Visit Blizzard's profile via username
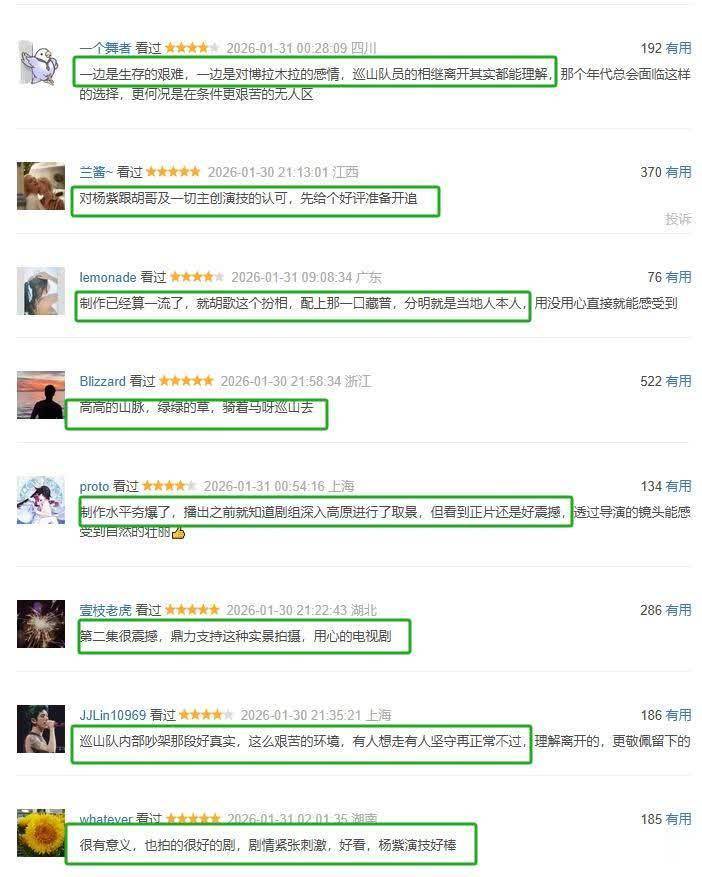702x877 pixels. [x=102, y=381]
